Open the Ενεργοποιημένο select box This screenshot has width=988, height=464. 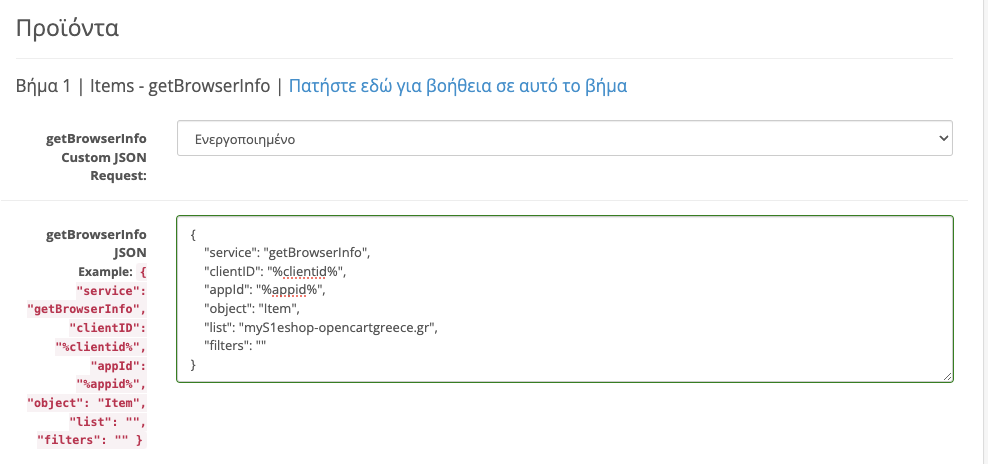click(x=565, y=138)
